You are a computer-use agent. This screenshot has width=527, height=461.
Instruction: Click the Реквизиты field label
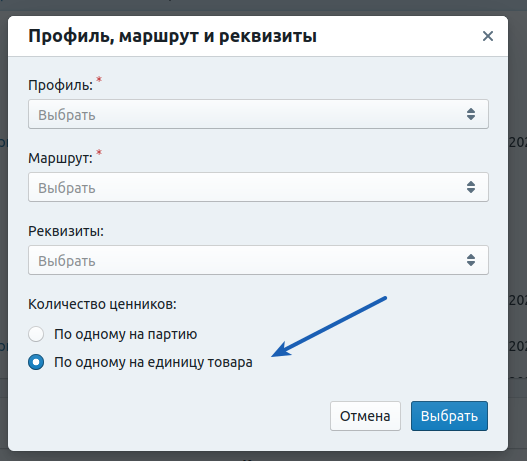click(x=66, y=231)
